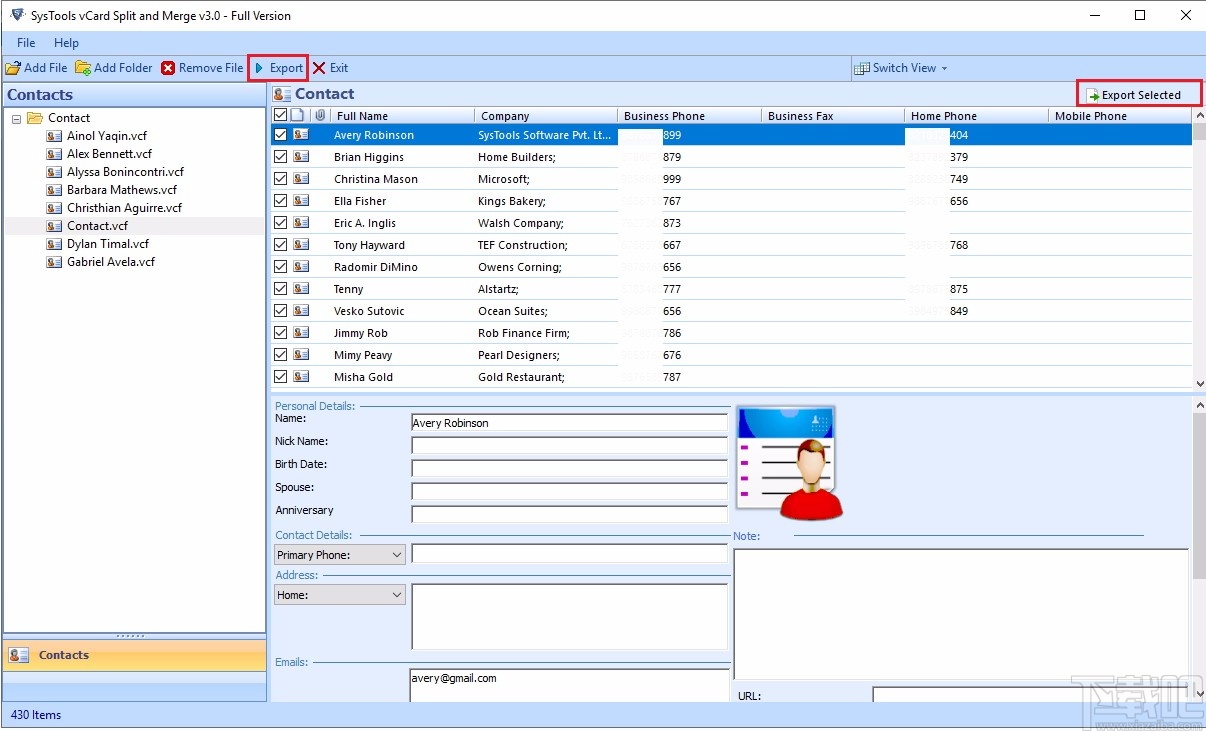Click the contact list vertical scrollbar down arrow

(1199, 381)
